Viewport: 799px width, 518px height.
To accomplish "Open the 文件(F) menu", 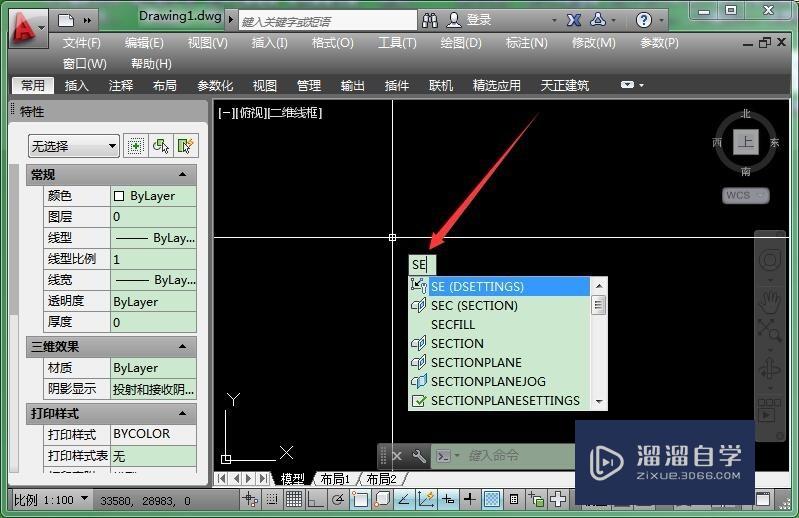I will tap(82, 43).
